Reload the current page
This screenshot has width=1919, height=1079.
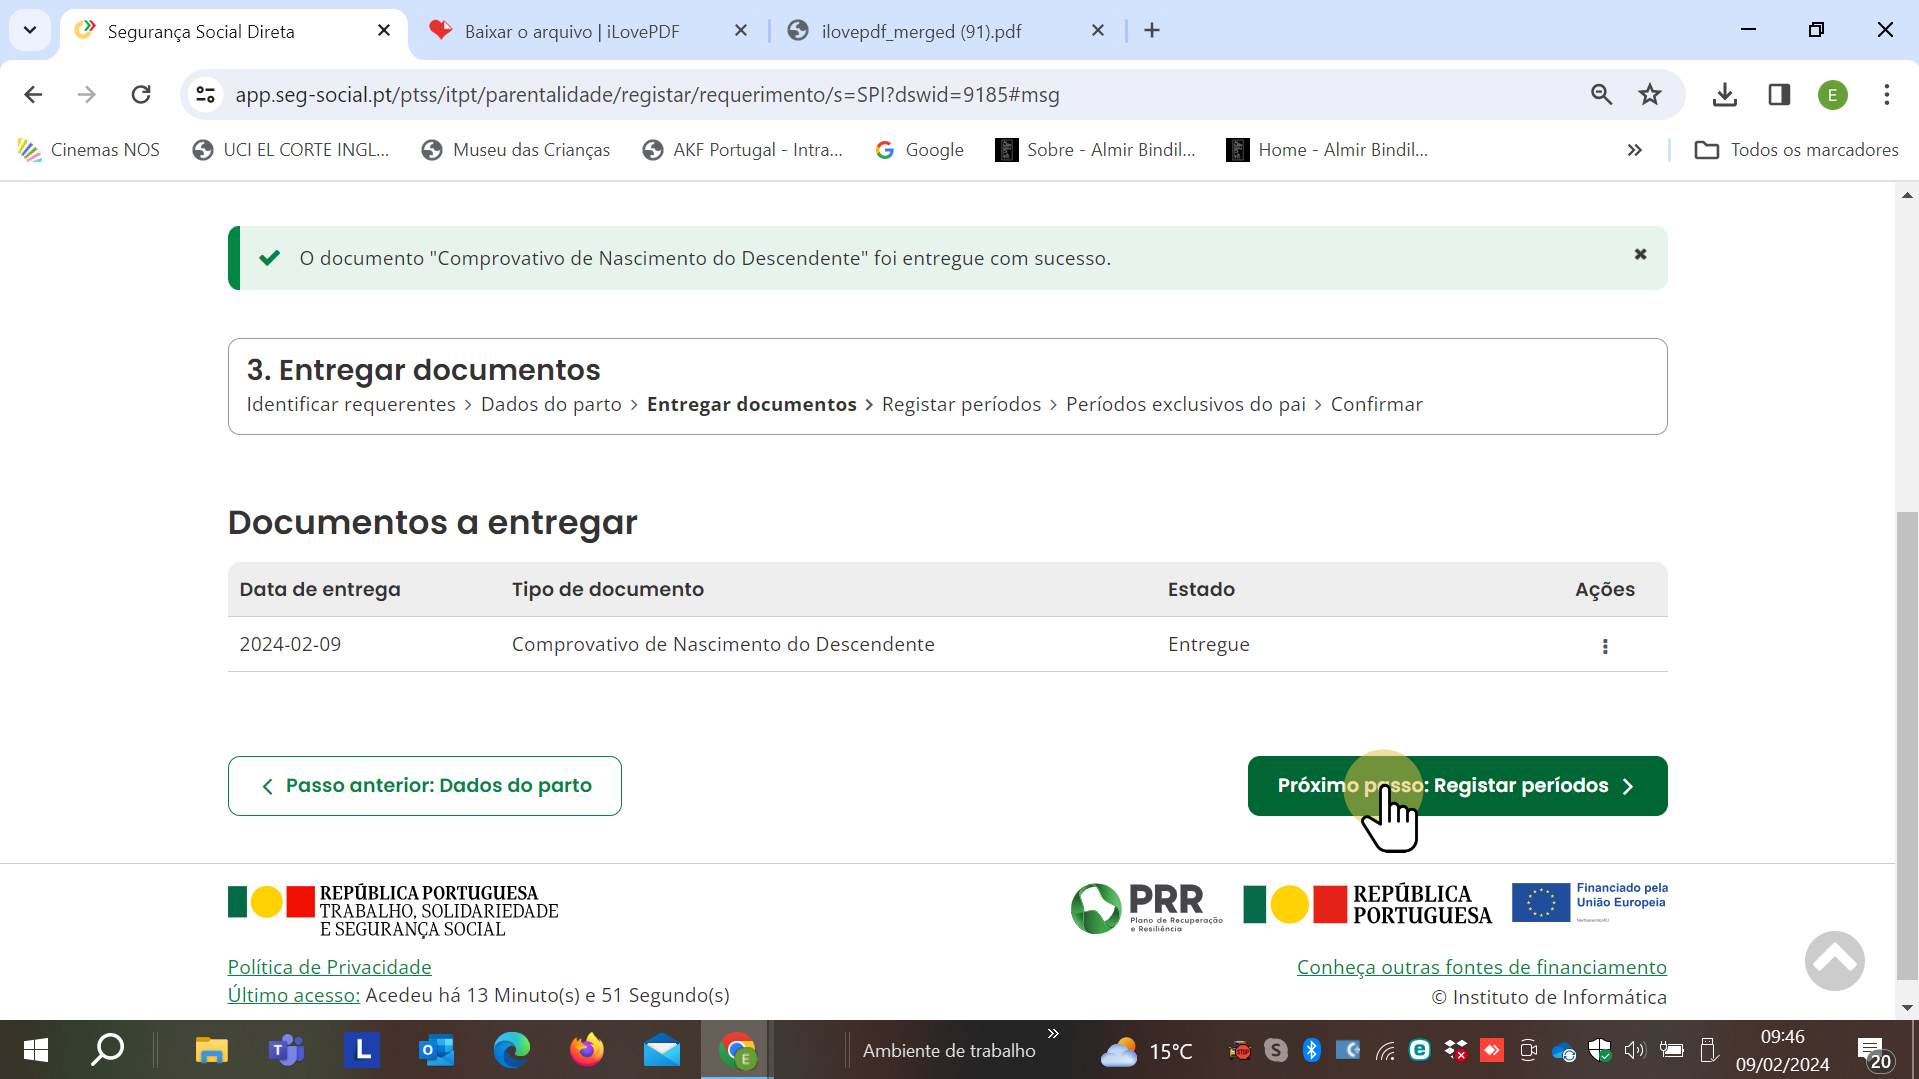[x=141, y=95]
